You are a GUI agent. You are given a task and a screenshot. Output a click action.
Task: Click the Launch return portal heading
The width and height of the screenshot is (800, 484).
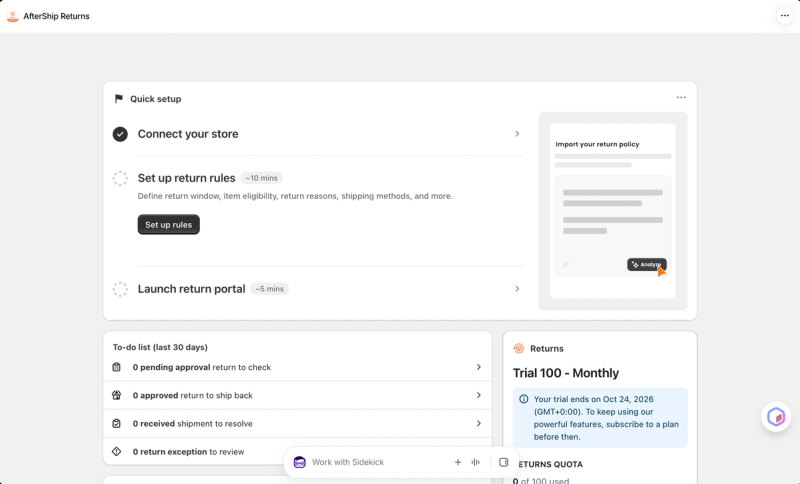pos(191,289)
